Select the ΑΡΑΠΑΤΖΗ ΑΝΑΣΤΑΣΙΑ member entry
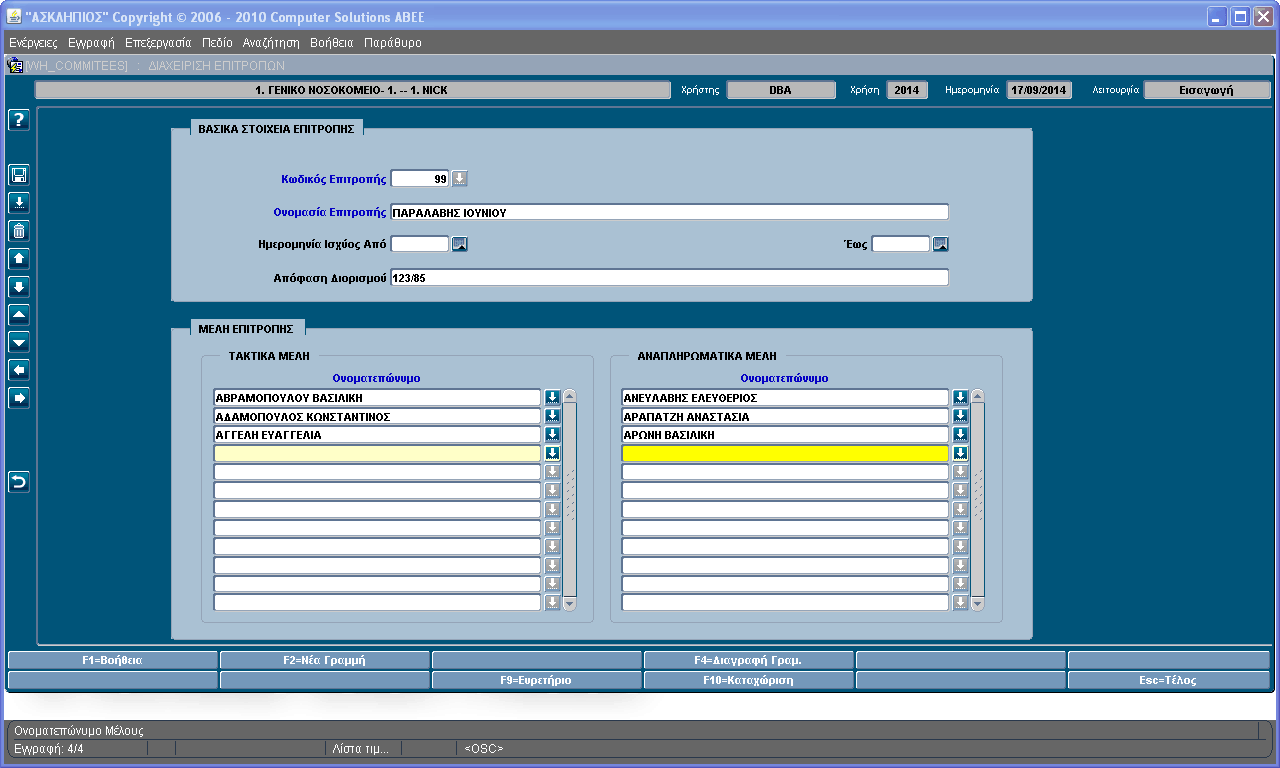1280x768 pixels. click(x=785, y=416)
